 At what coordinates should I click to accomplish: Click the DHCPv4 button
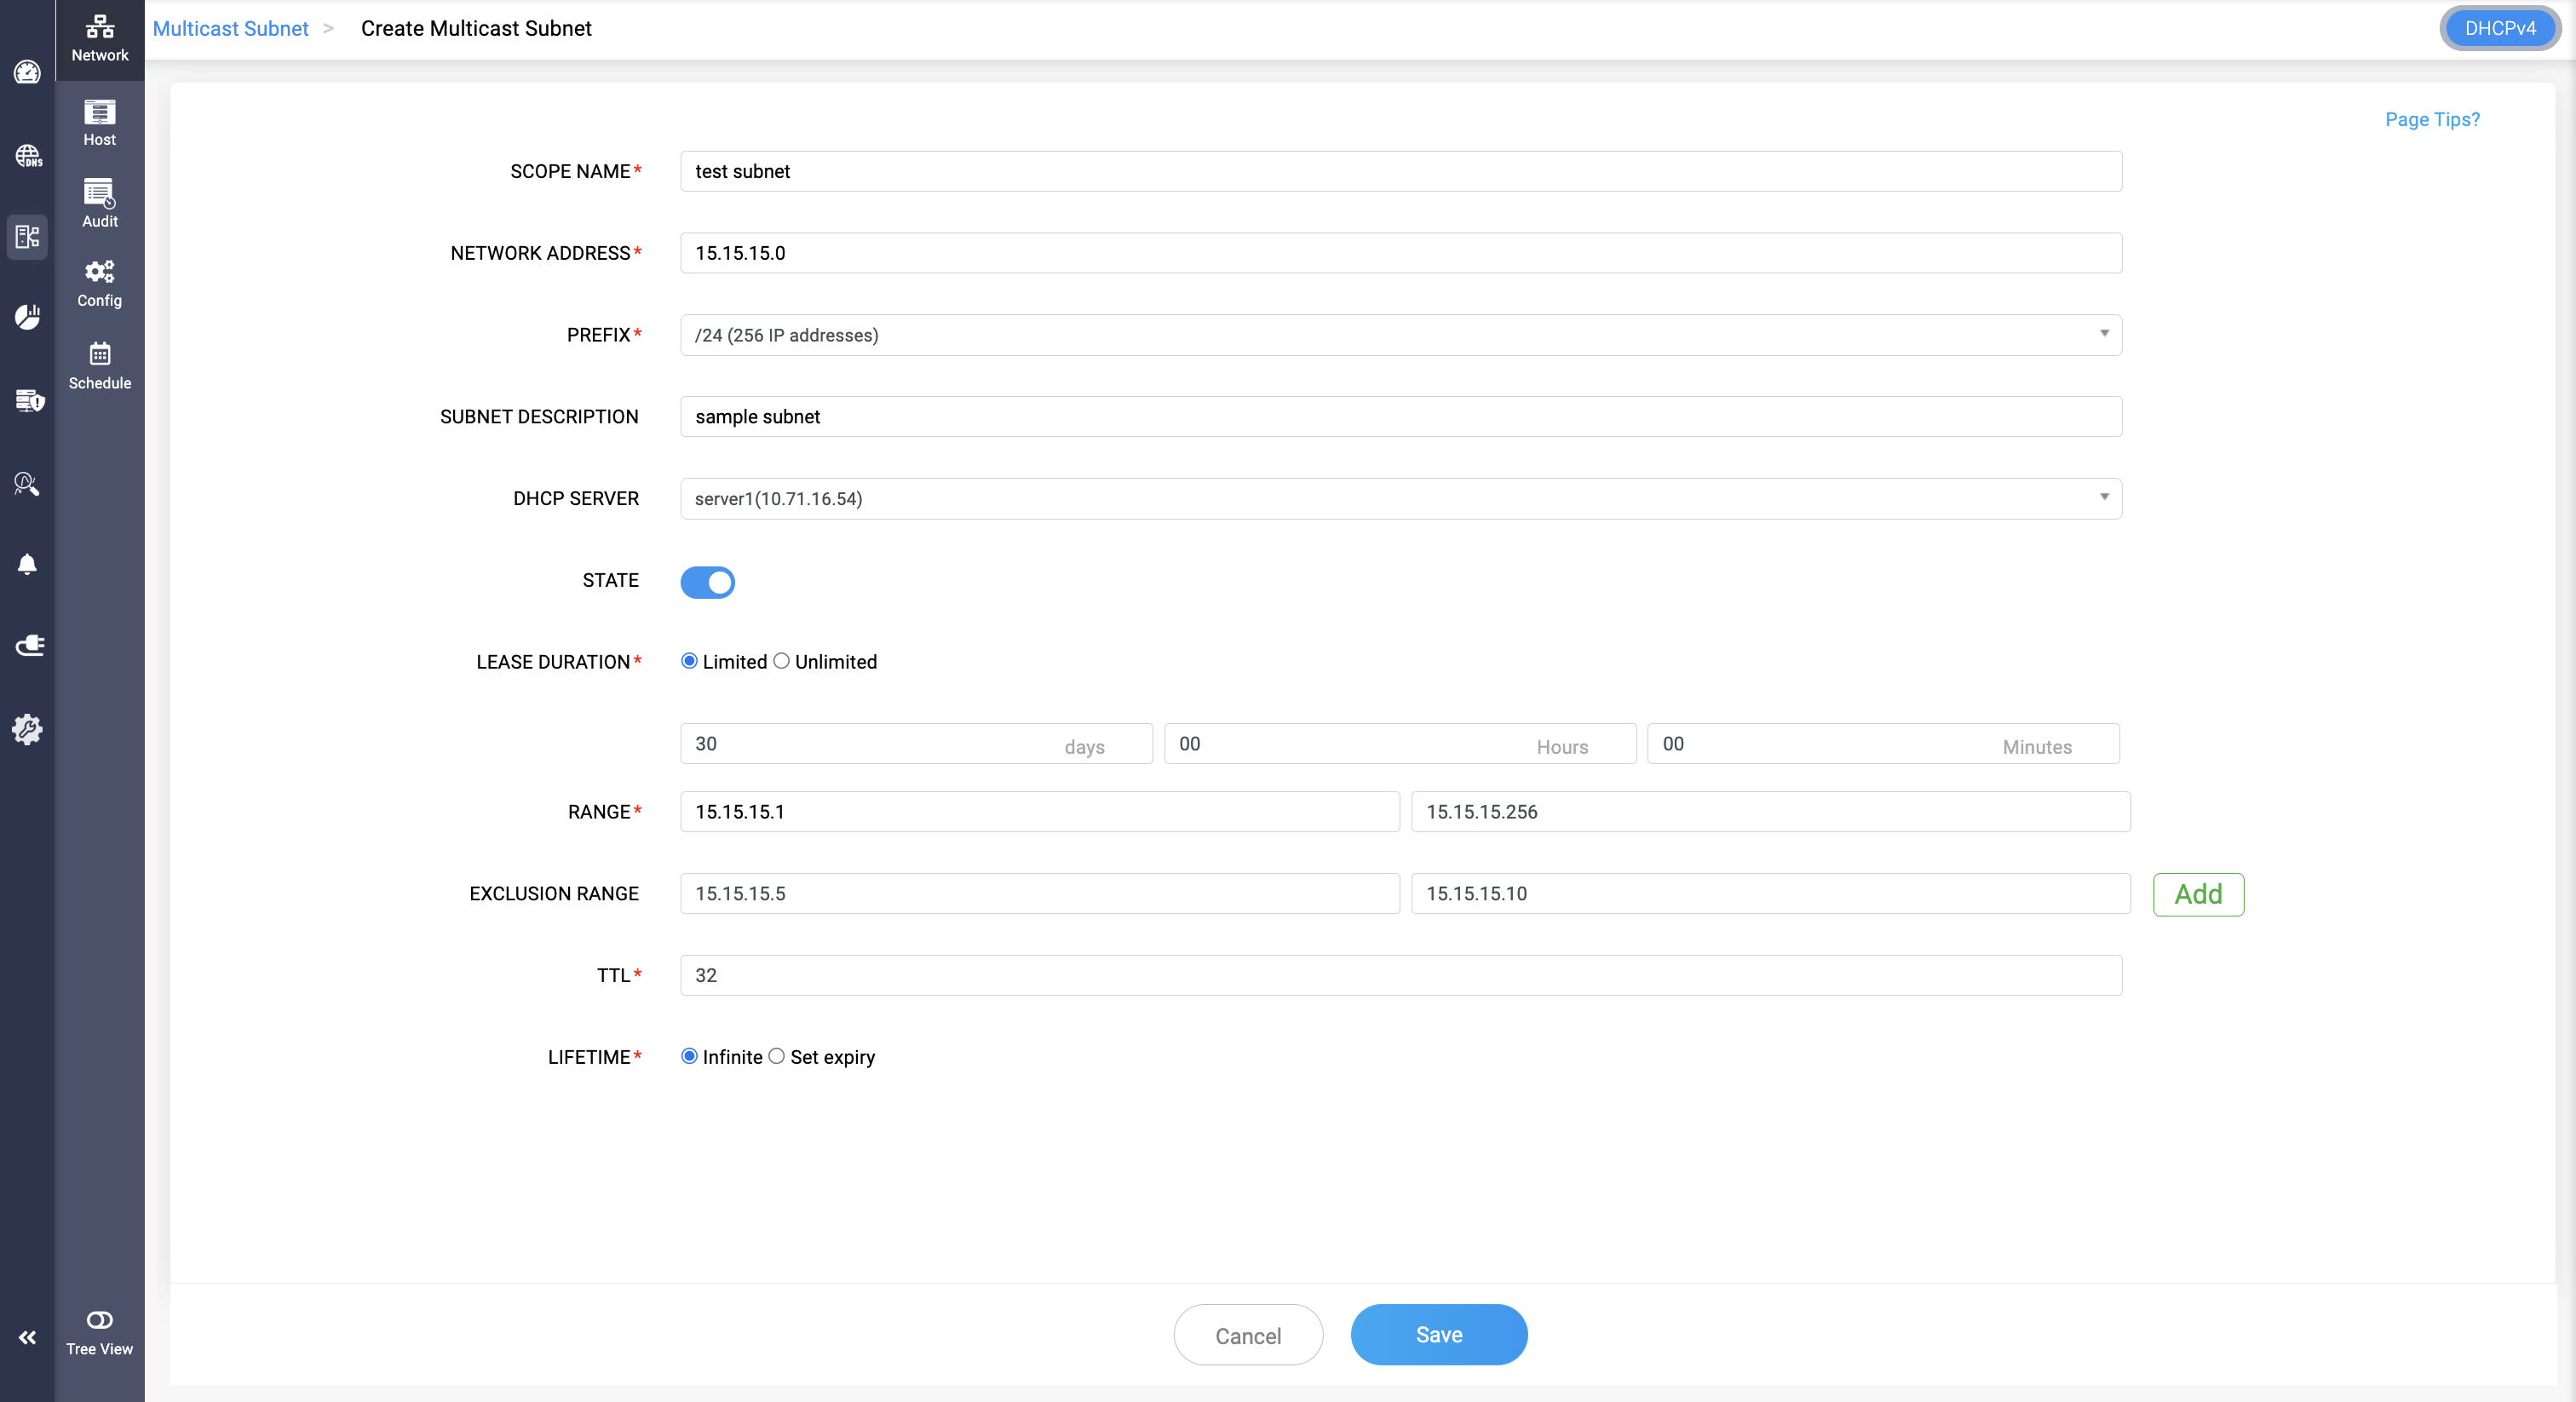tap(2499, 28)
